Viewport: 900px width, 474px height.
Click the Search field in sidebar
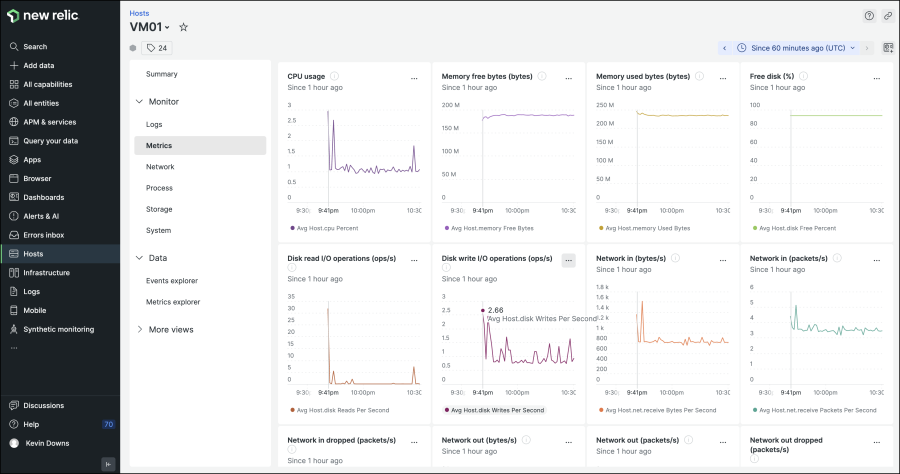pos(35,47)
